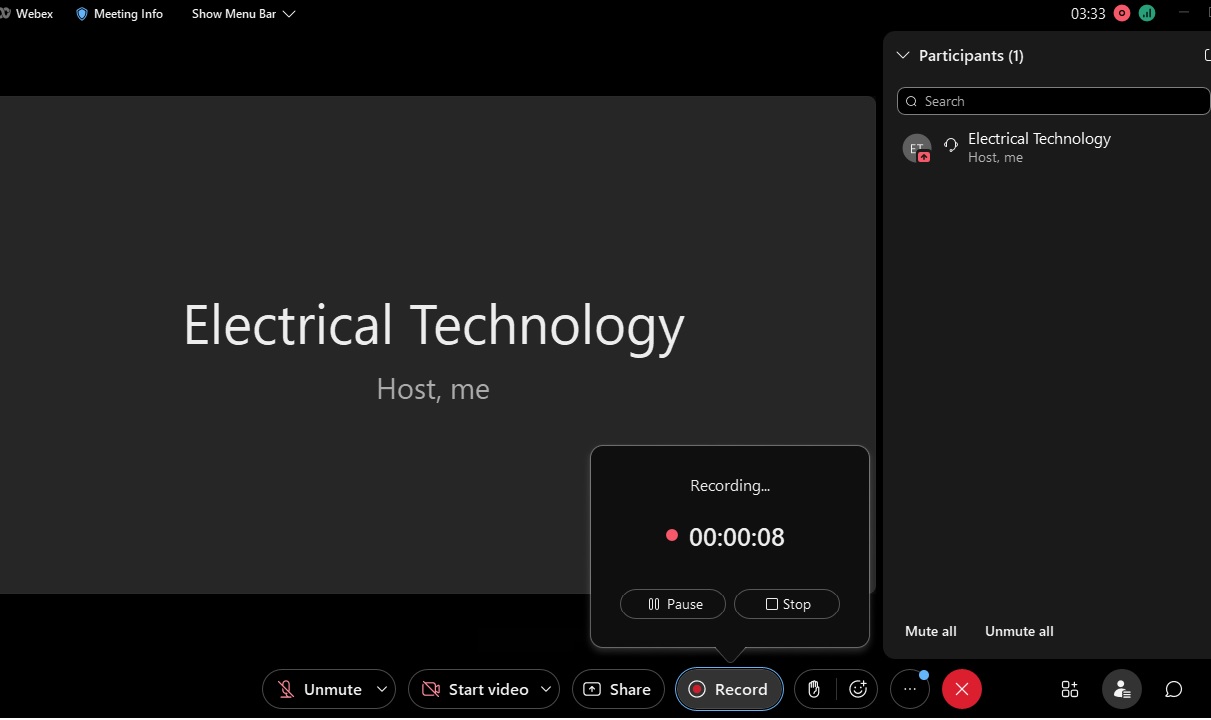Pause the recording

[674, 604]
